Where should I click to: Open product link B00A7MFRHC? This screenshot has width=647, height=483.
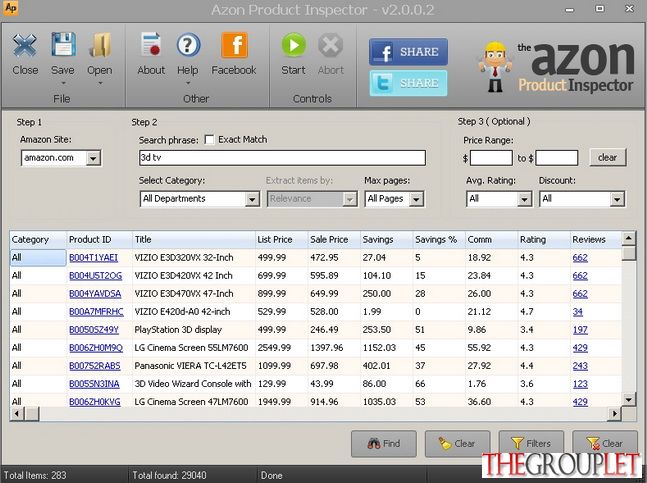tap(96, 312)
